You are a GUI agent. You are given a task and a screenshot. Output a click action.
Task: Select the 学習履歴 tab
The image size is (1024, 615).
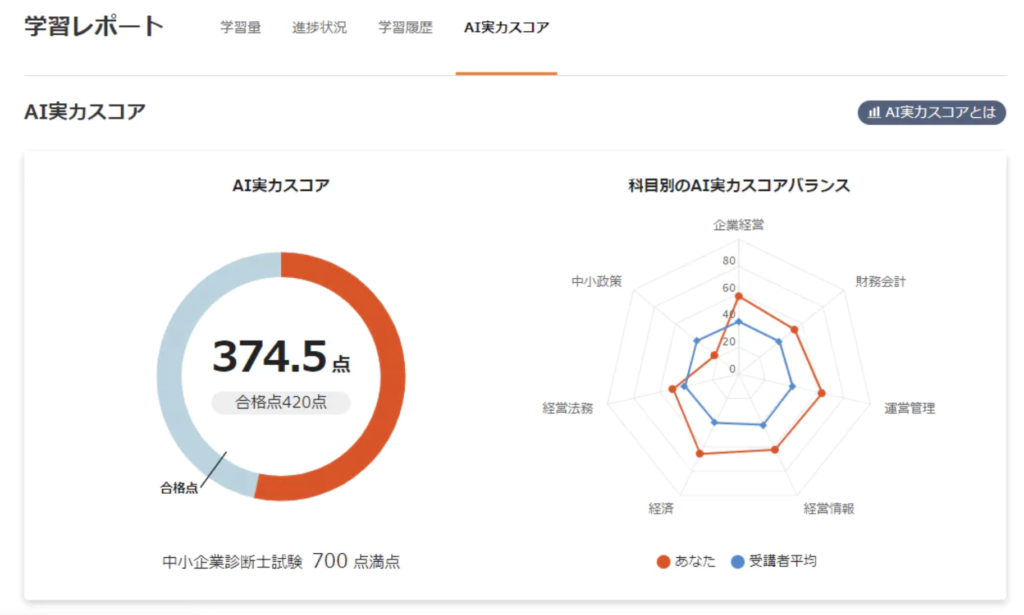click(405, 28)
